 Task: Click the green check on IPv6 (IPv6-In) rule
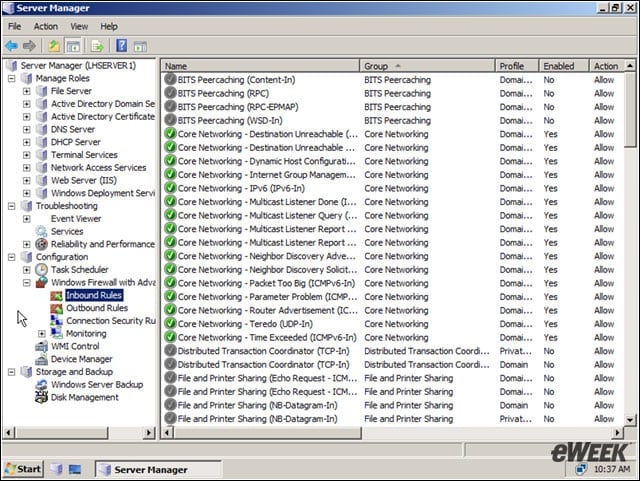tap(170, 188)
